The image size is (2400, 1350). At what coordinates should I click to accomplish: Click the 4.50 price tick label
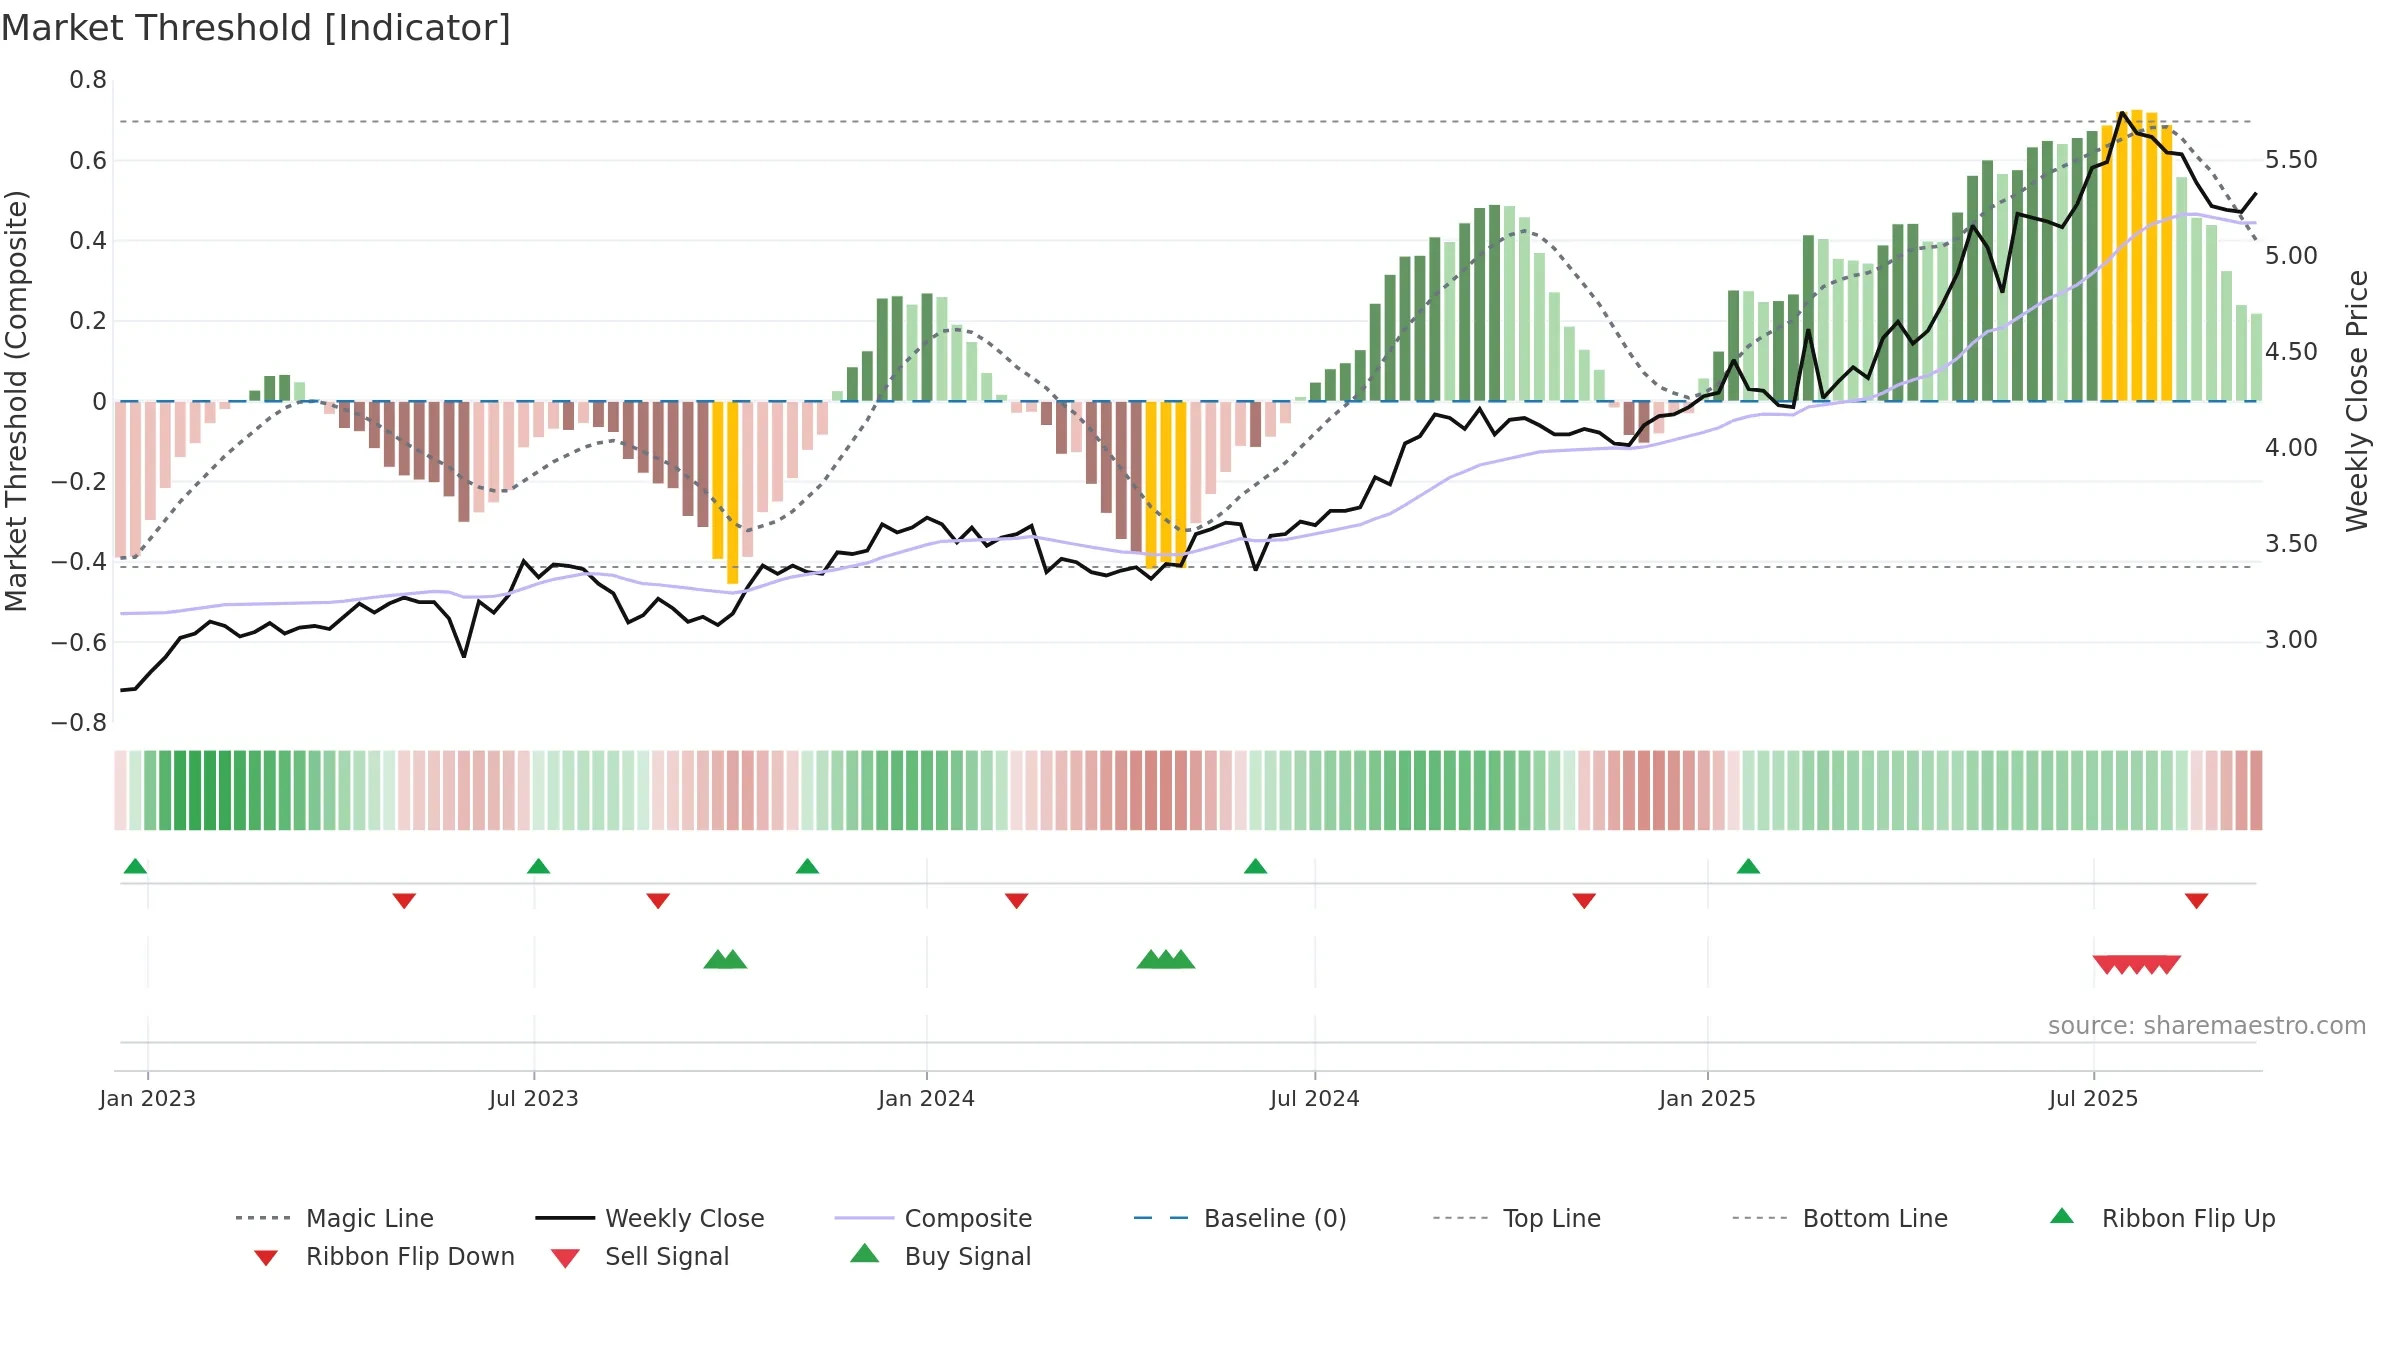pyautogui.click(x=2291, y=352)
